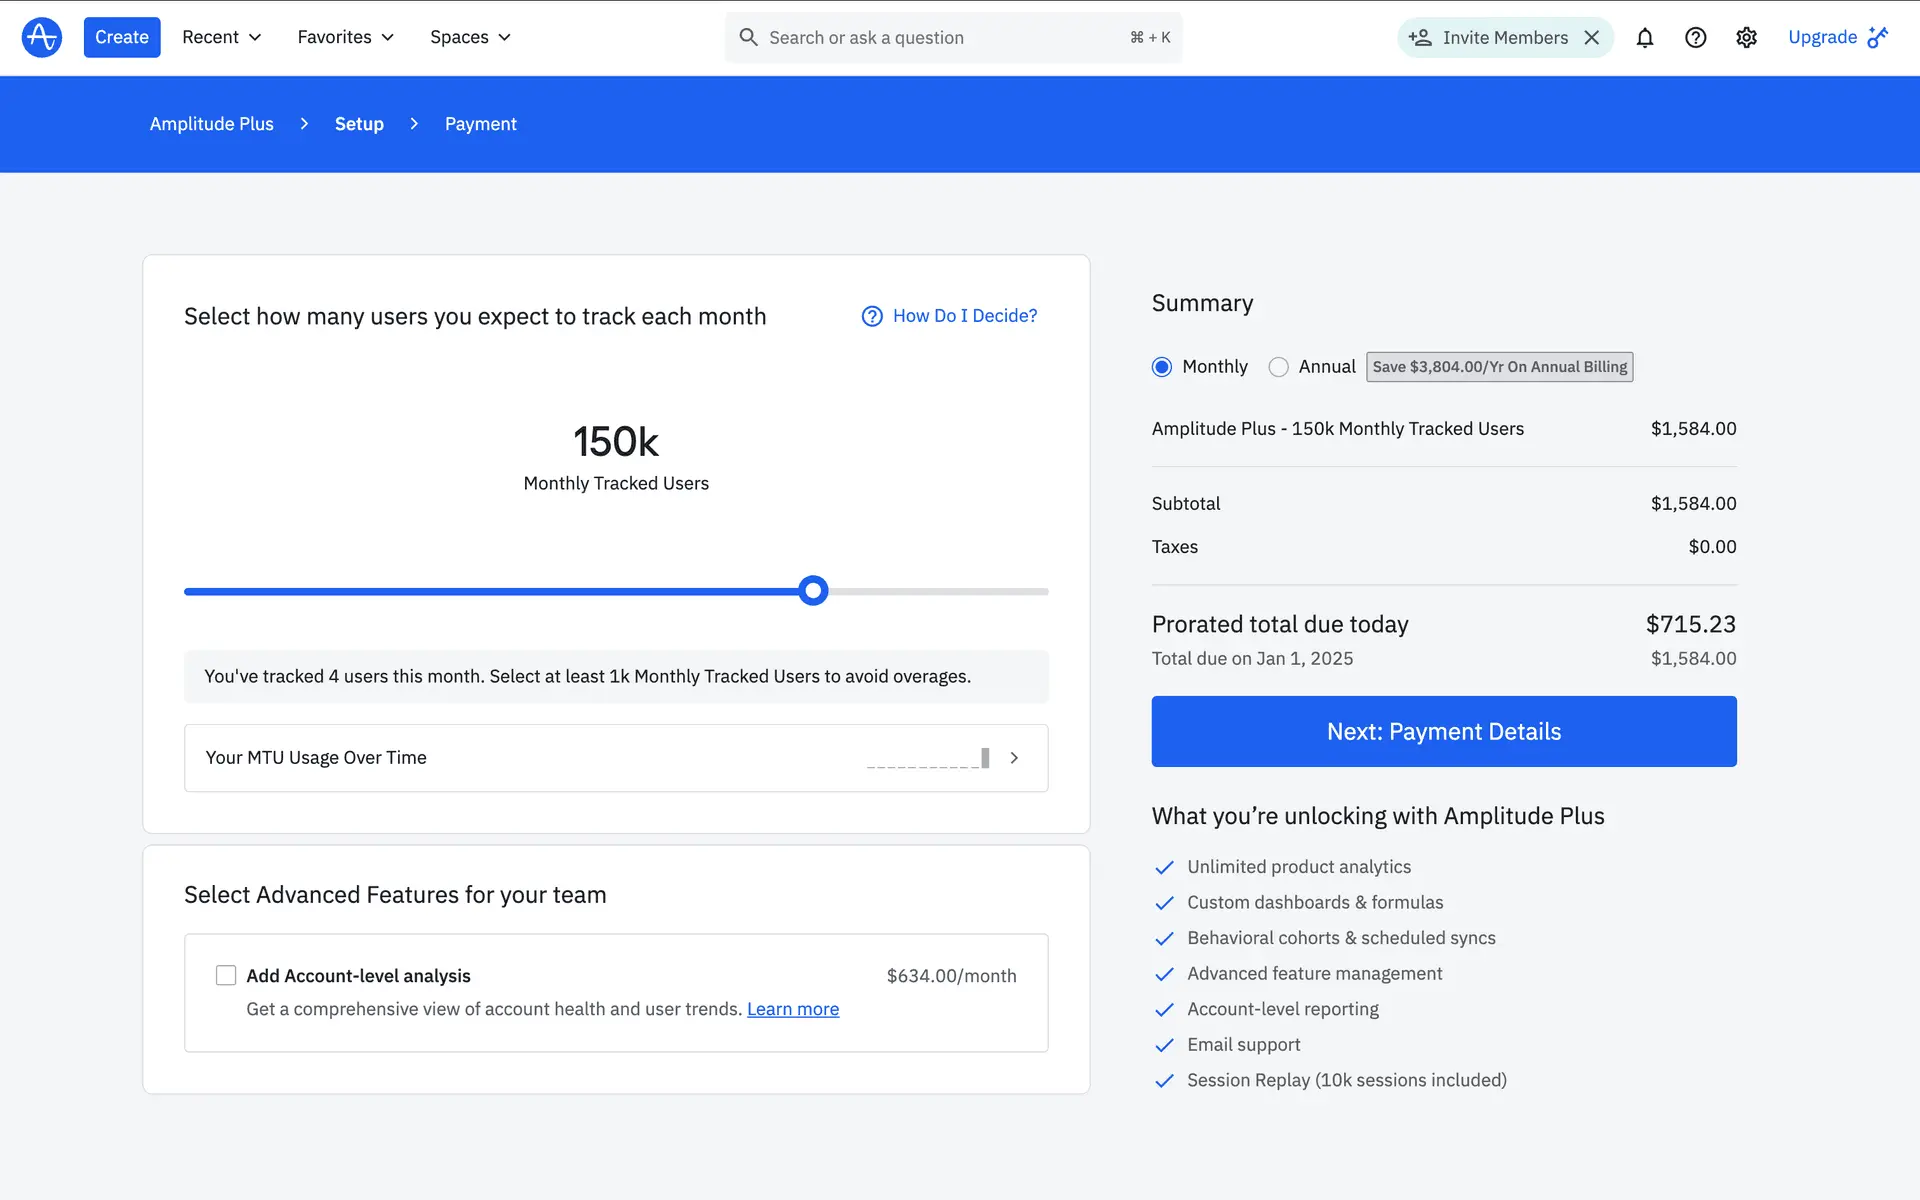The image size is (1920, 1200).
Task: Open the Favorites dropdown menu
Action: (x=345, y=37)
